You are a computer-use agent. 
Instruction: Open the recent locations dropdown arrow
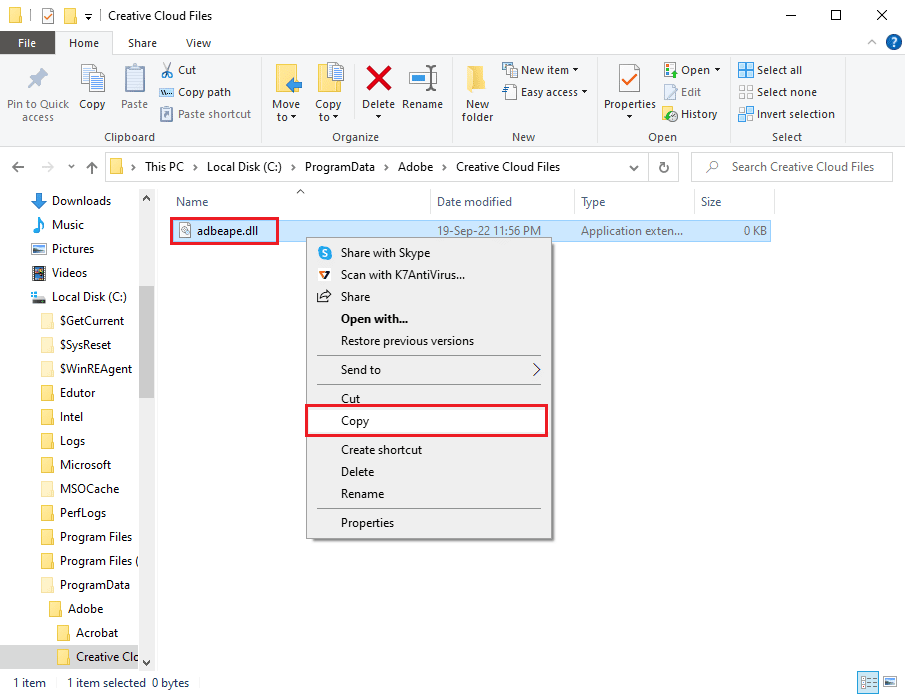pyautogui.click(x=71, y=167)
